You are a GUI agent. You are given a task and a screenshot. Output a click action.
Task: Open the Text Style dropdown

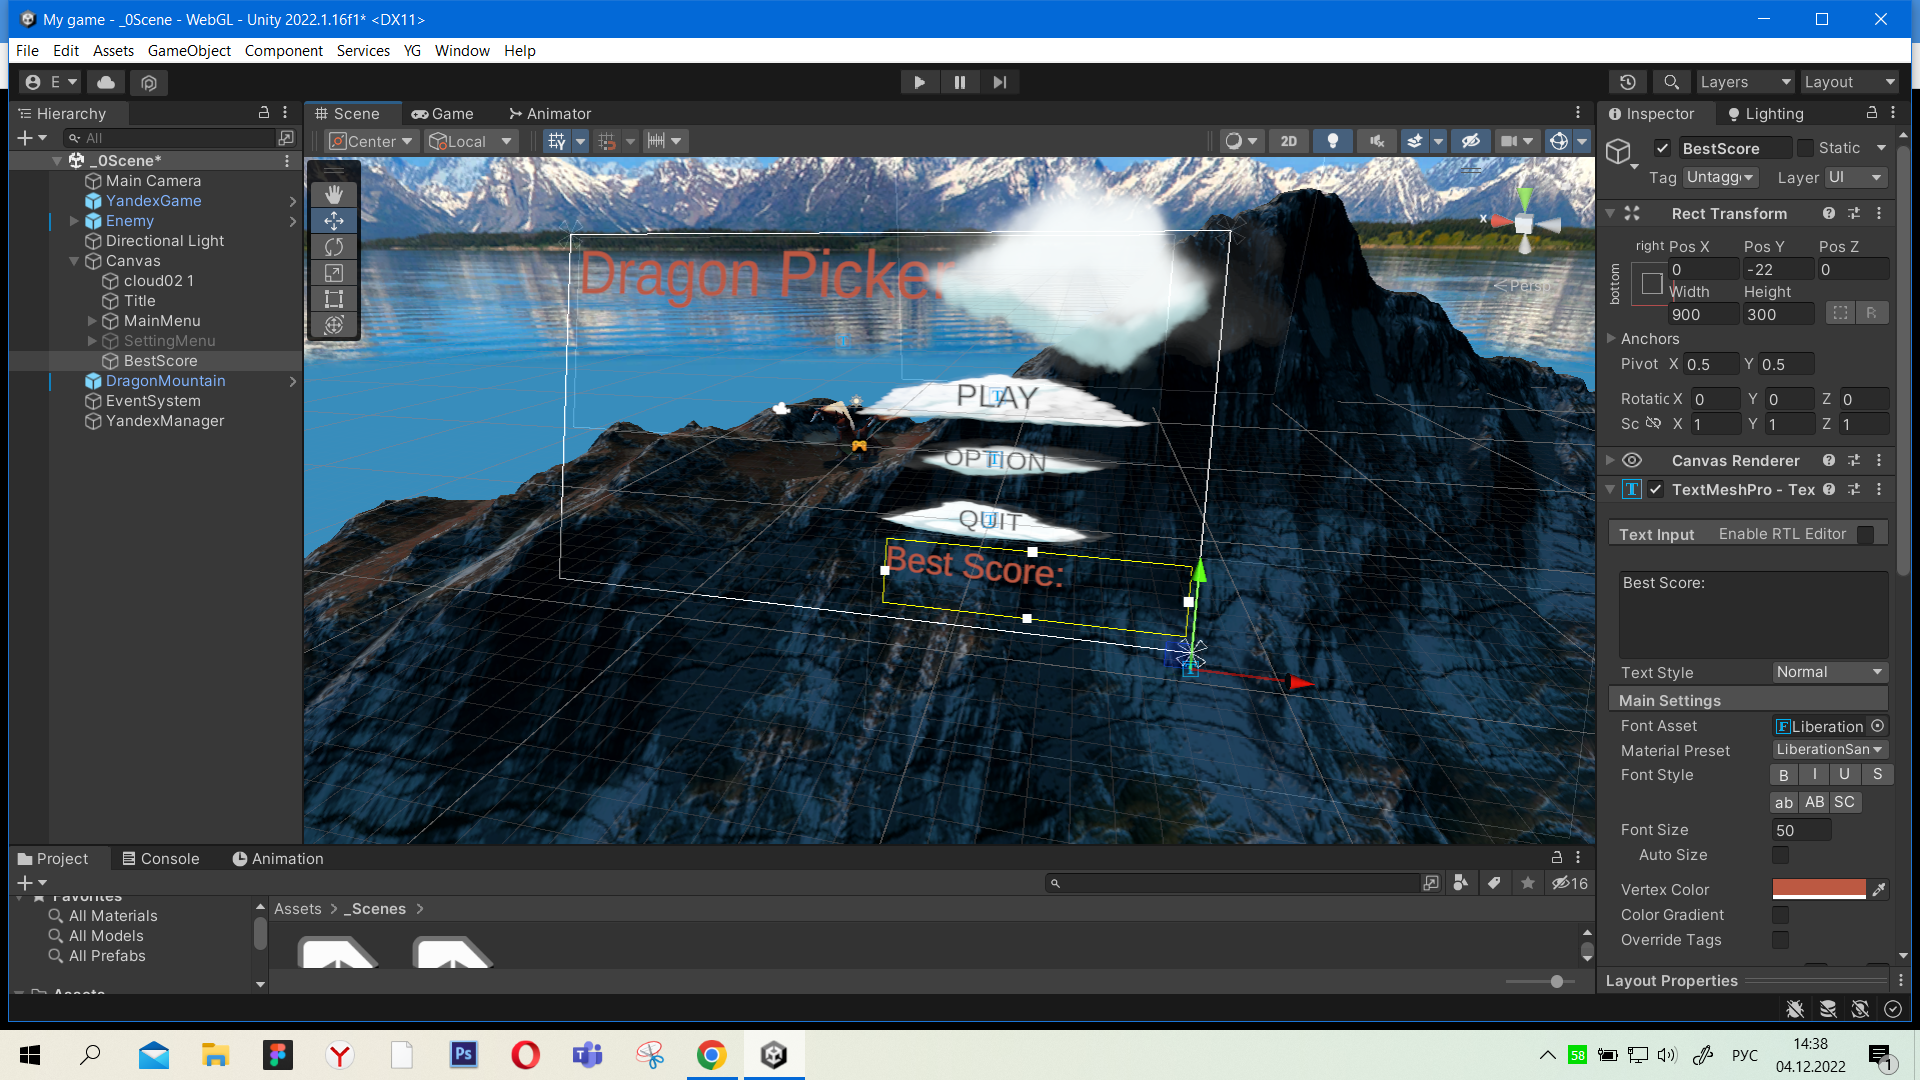tap(1829, 672)
